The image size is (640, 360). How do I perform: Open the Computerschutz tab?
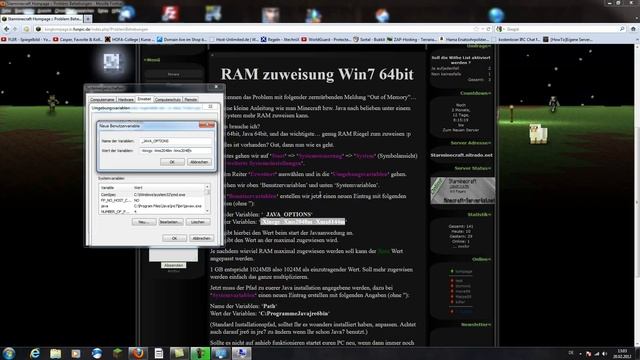(168, 99)
